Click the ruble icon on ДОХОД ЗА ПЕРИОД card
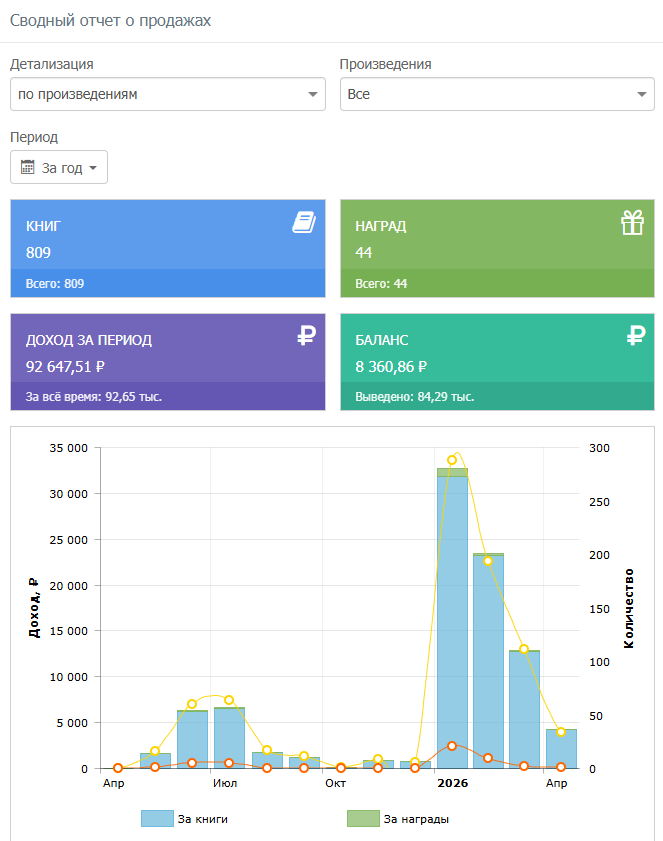This screenshot has width=663, height=841. (x=306, y=336)
